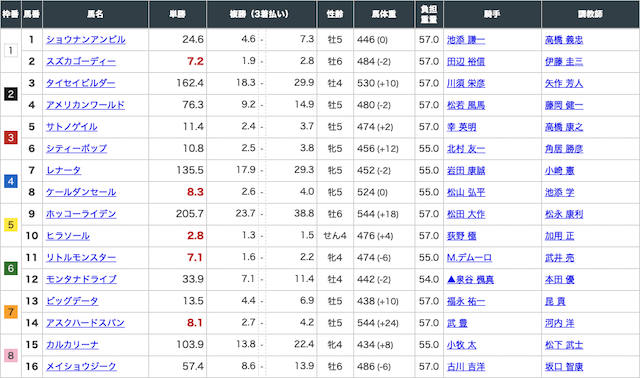Click the 複勝（3着払い） column header
The image size is (640, 378).
[x=262, y=14]
